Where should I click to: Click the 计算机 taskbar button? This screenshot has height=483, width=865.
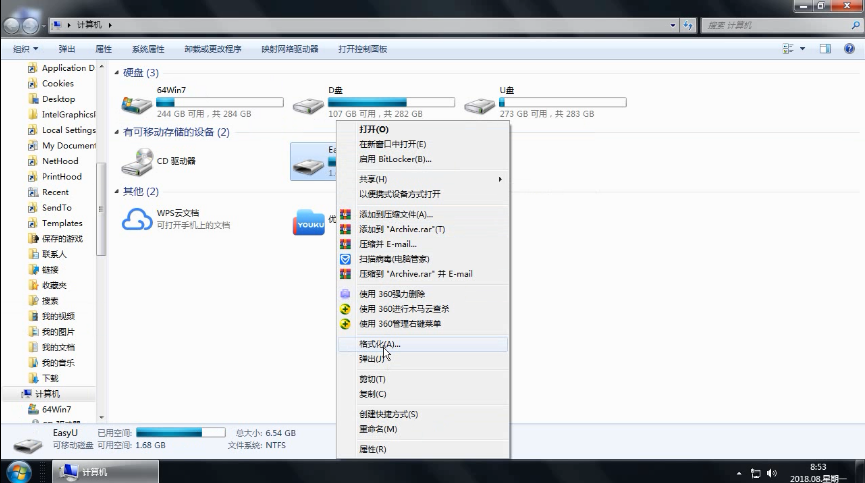click(106, 473)
